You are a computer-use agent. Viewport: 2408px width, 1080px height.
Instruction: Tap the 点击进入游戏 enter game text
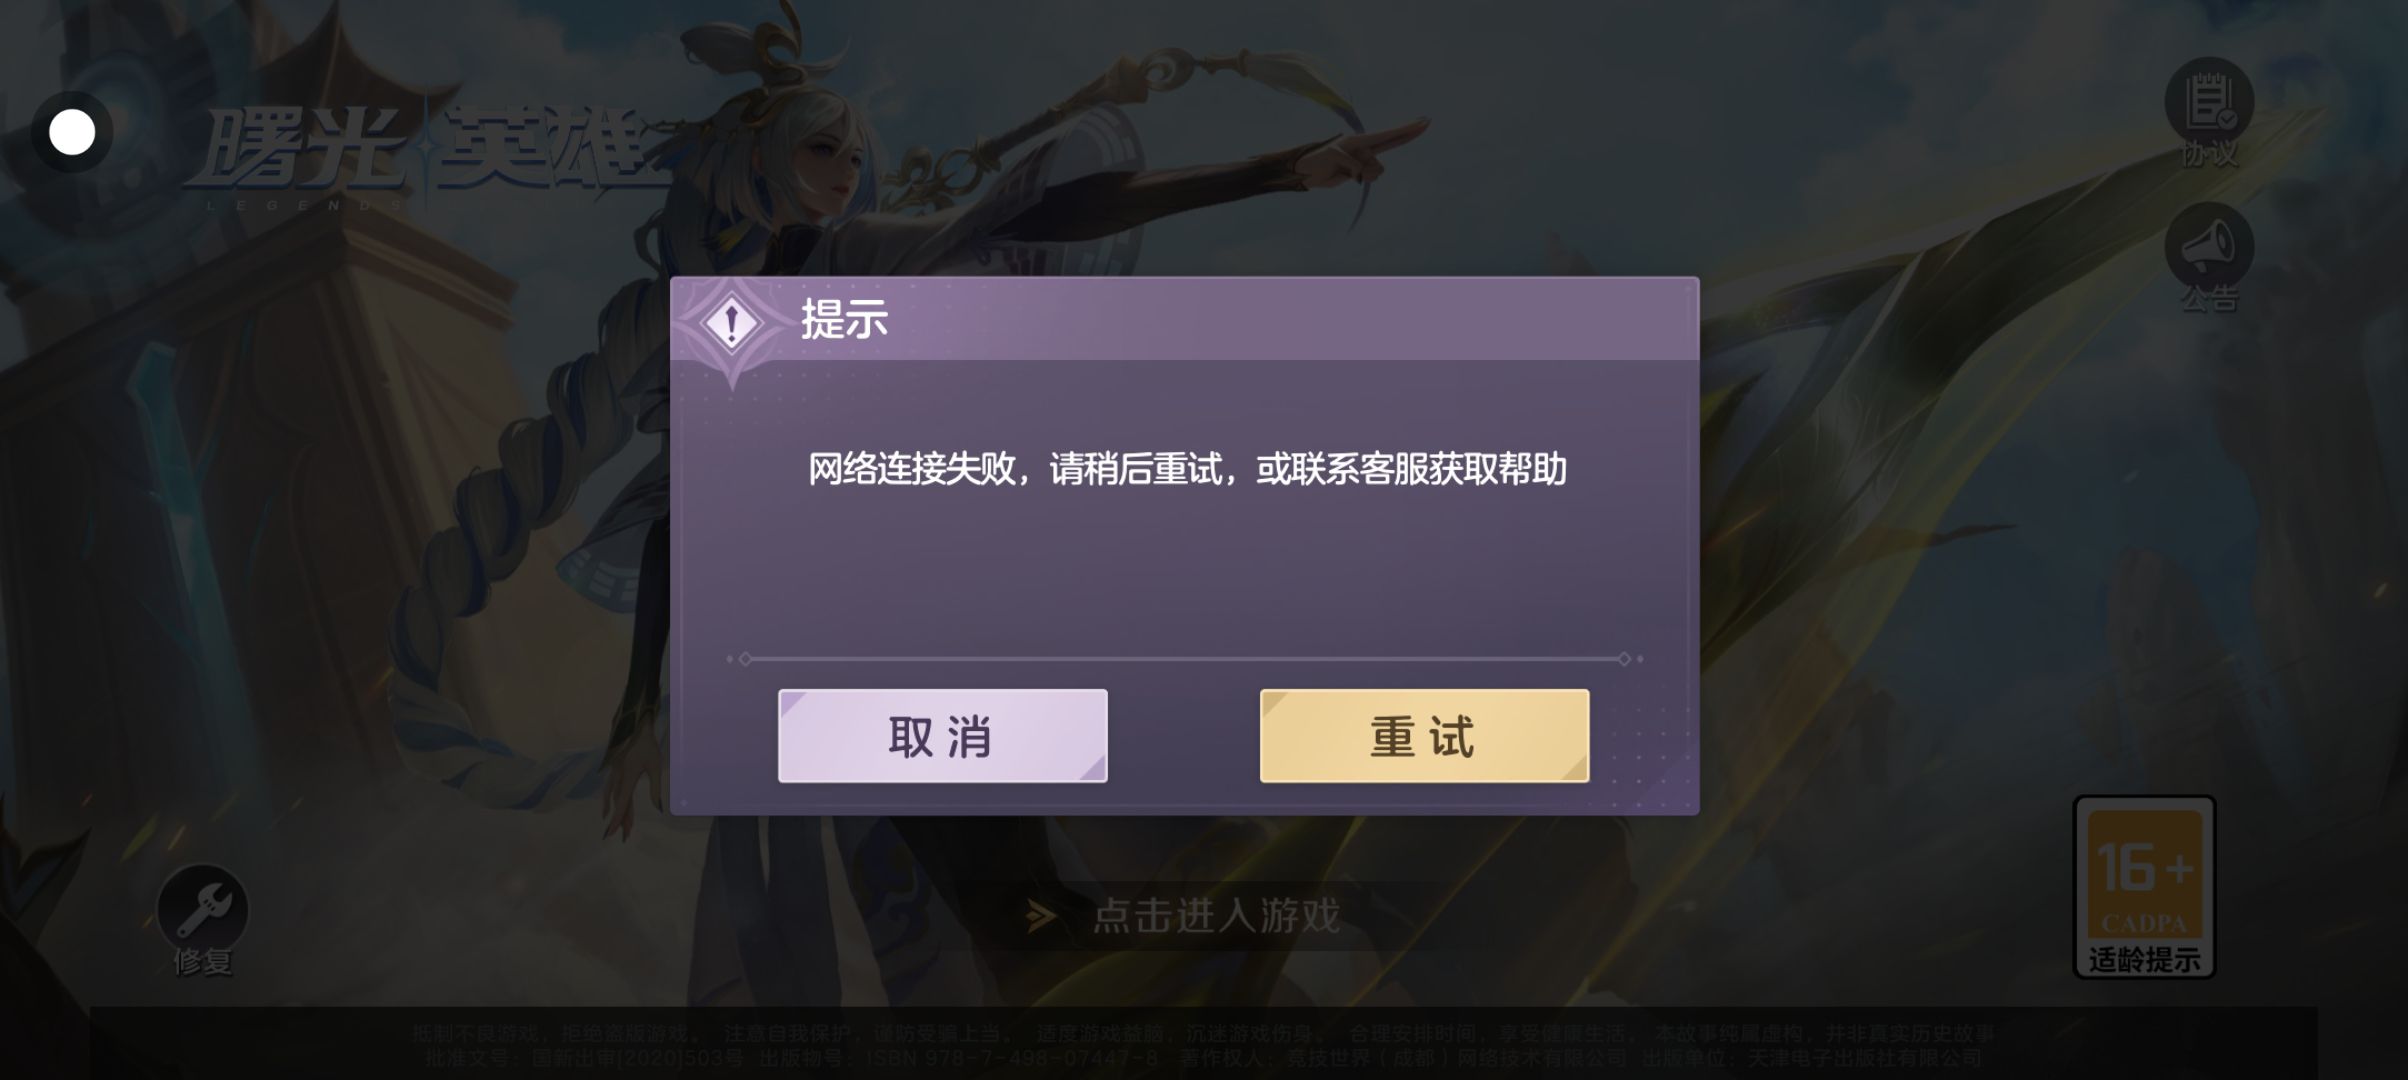[x=1216, y=915]
